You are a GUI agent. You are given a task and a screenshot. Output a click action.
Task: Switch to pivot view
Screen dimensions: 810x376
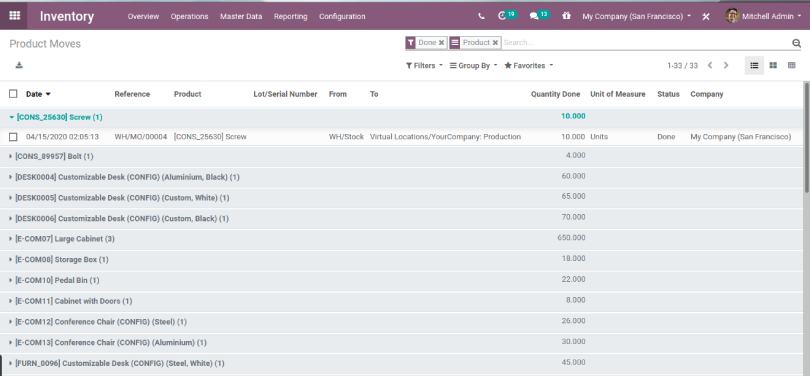click(x=791, y=66)
